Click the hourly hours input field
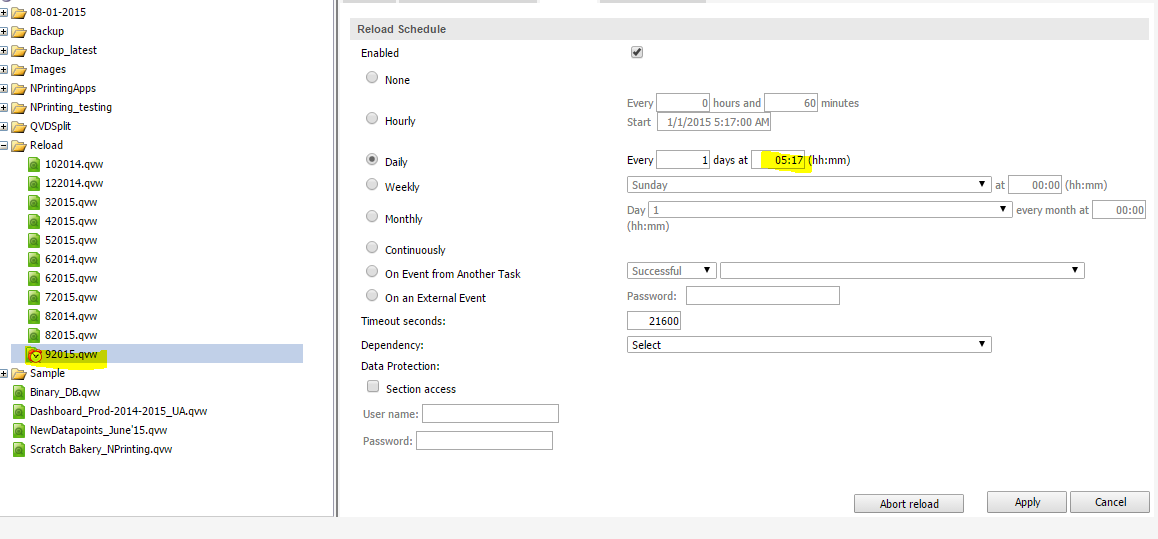1158x539 pixels. 684,103
